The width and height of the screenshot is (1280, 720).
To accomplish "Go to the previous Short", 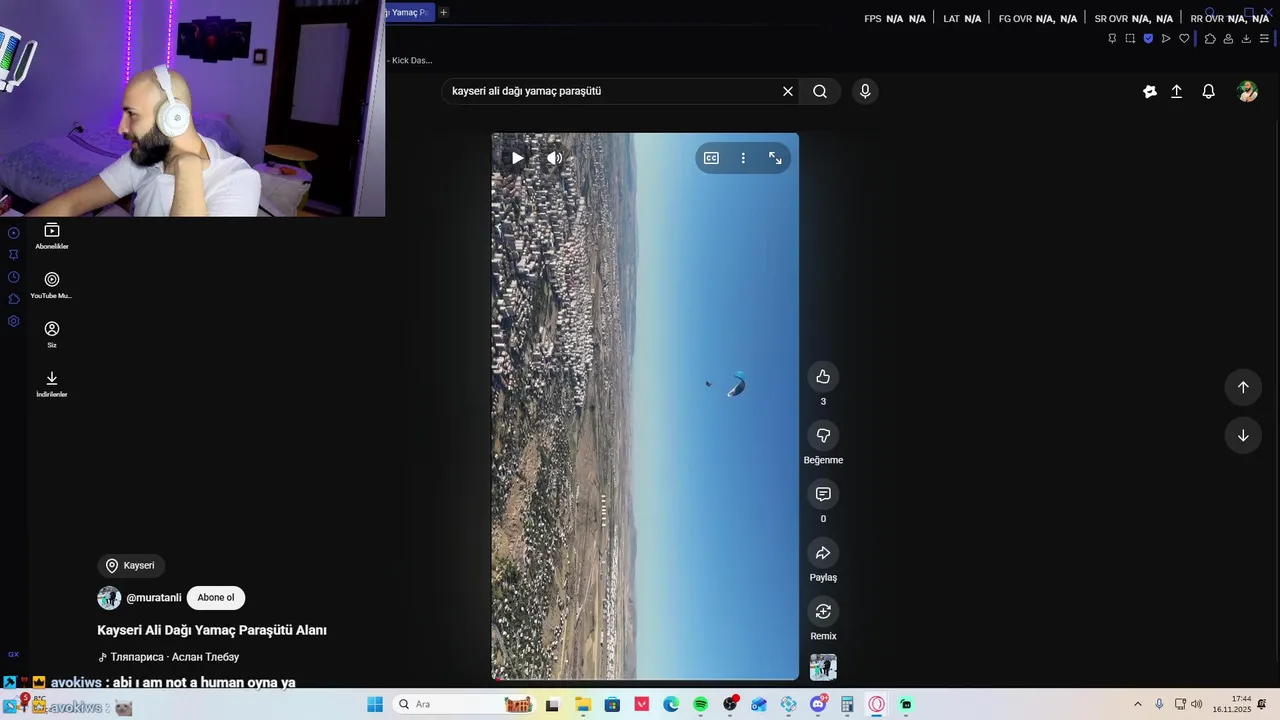I will 1243,387.
